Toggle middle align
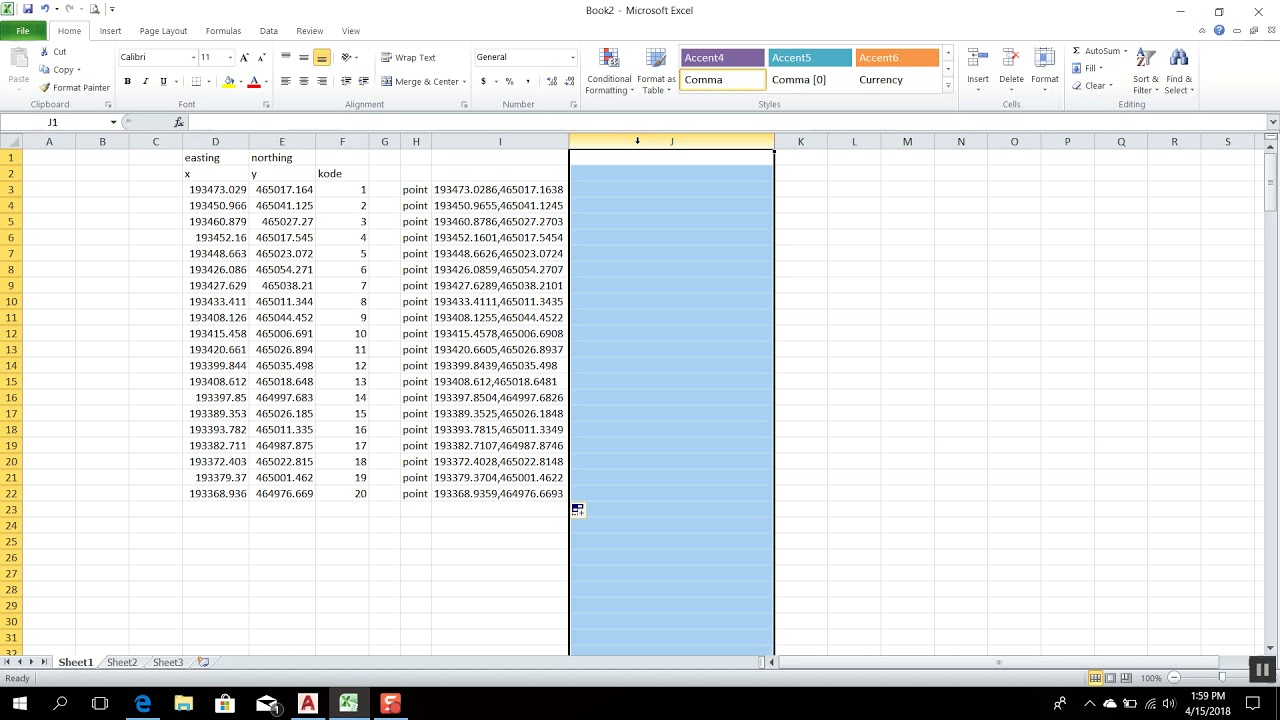This screenshot has height=720, width=1280. [304, 57]
